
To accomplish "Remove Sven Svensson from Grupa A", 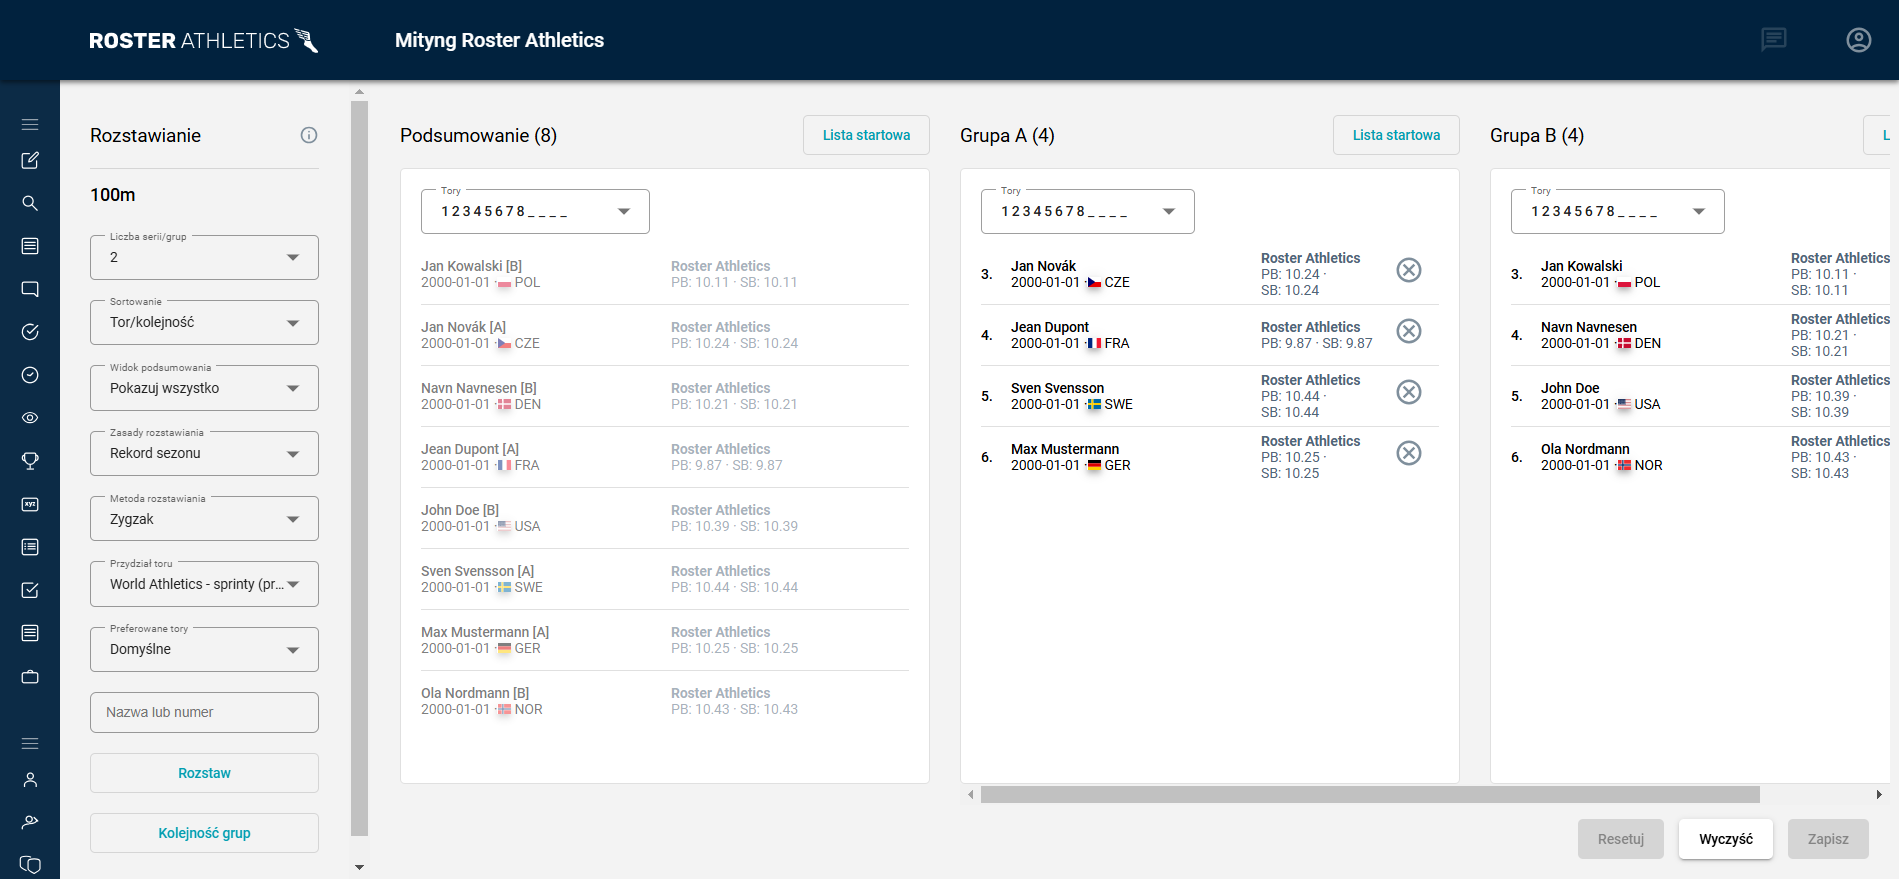I will click(1409, 392).
